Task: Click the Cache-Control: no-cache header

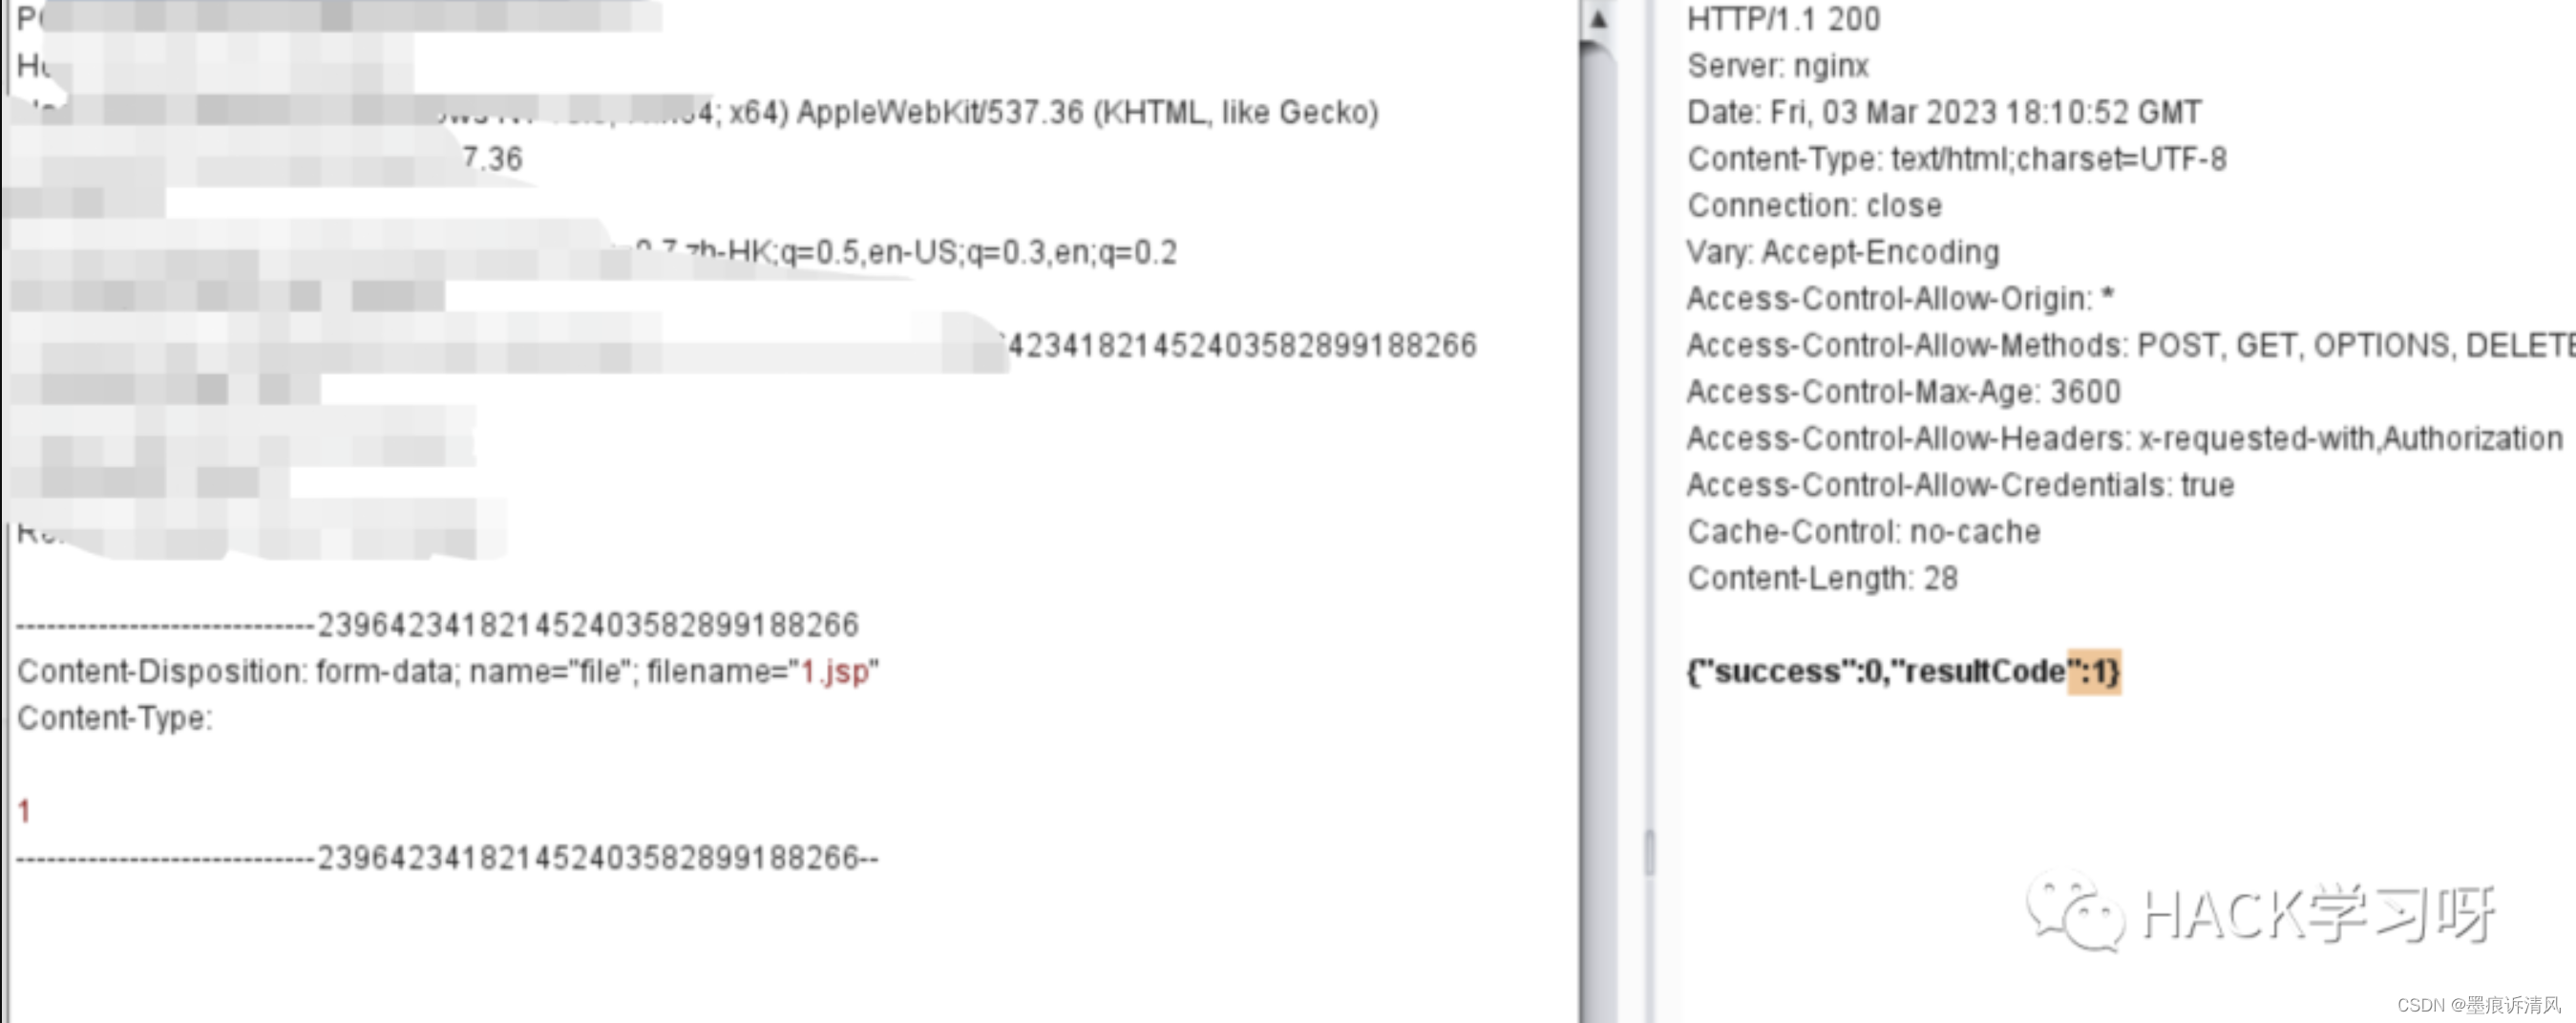Action: (x=1863, y=531)
